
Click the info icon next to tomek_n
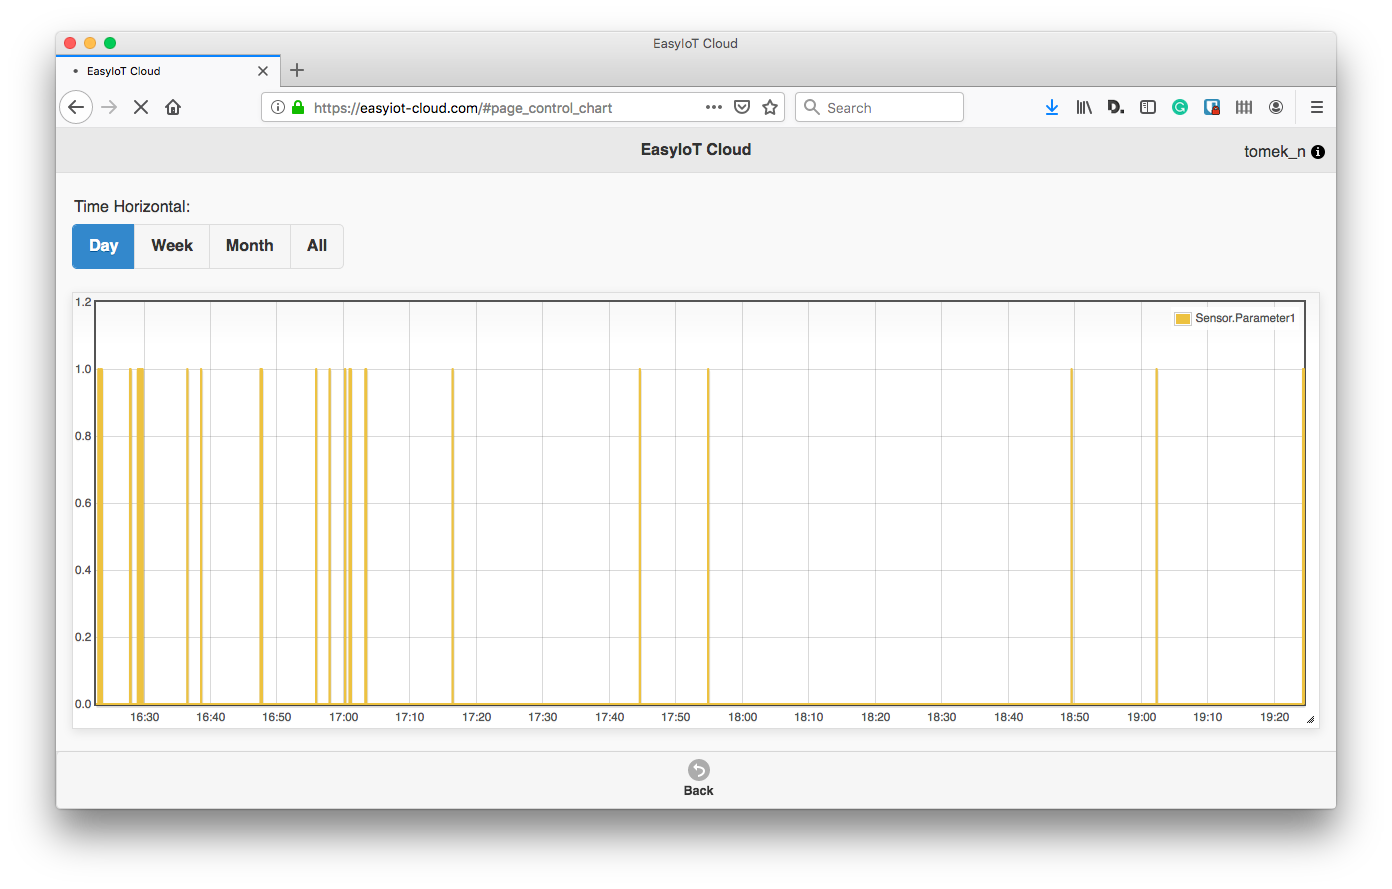pos(1318,152)
